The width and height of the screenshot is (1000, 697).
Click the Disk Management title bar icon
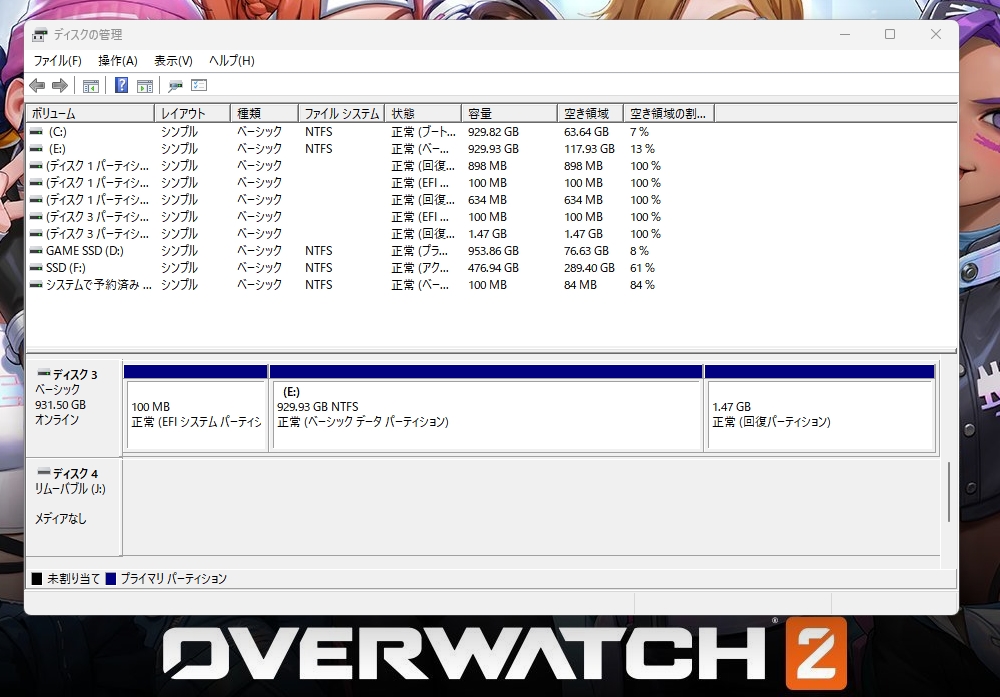[x=40, y=34]
